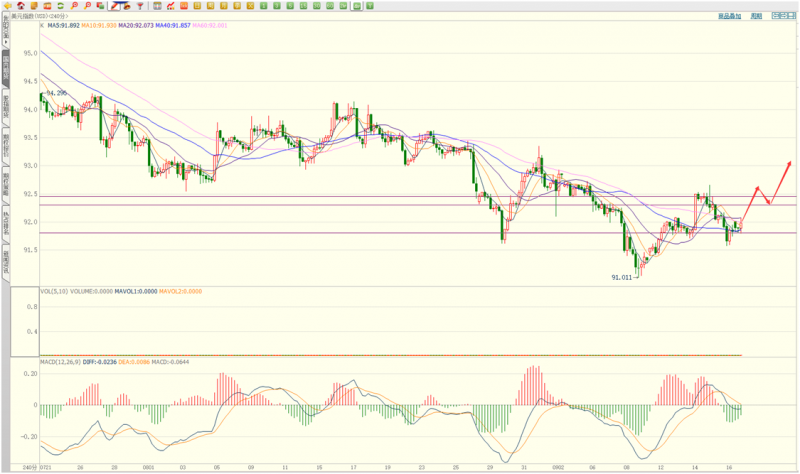This screenshot has width=800, height=474.
Task: Click the VOLUME:0.0000 value
Action: pyautogui.click(x=91, y=291)
